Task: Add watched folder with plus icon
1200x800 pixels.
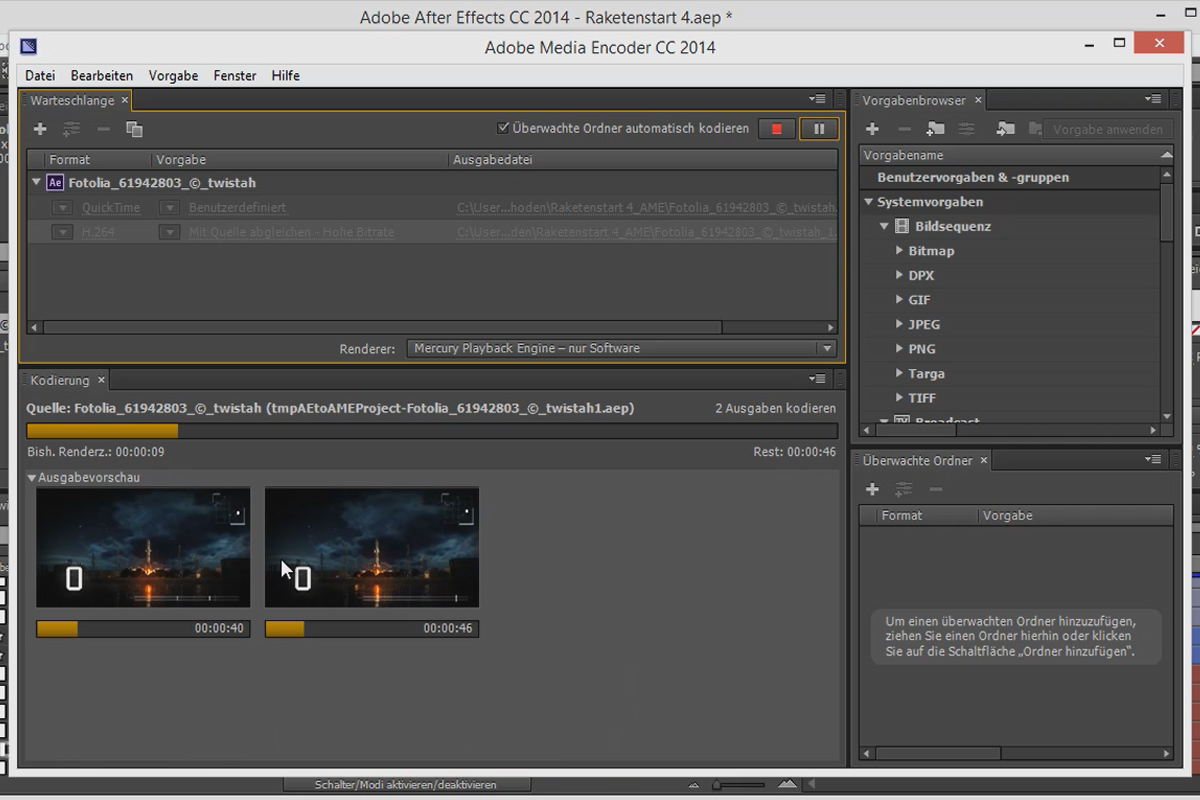Action: tap(872, 489)
